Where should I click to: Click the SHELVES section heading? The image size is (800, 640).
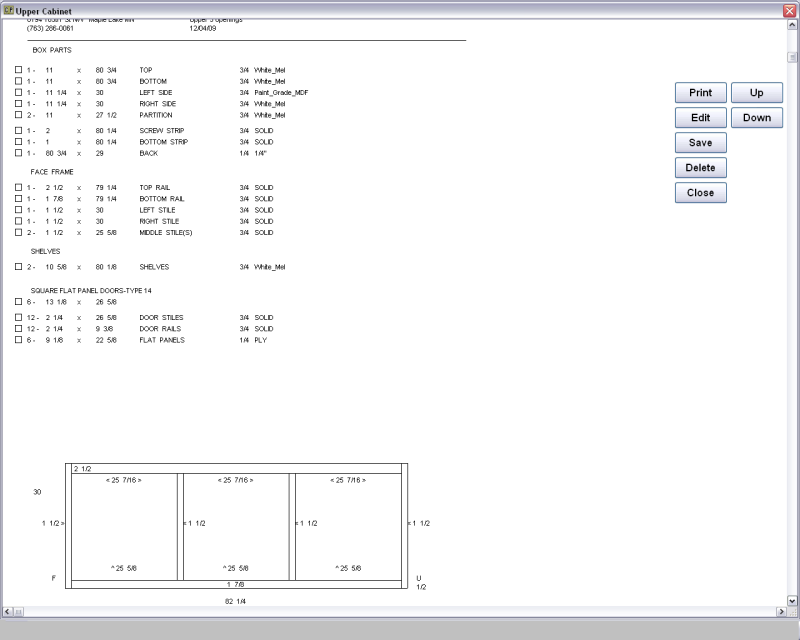pyautogui.click(x=45, y=251)
